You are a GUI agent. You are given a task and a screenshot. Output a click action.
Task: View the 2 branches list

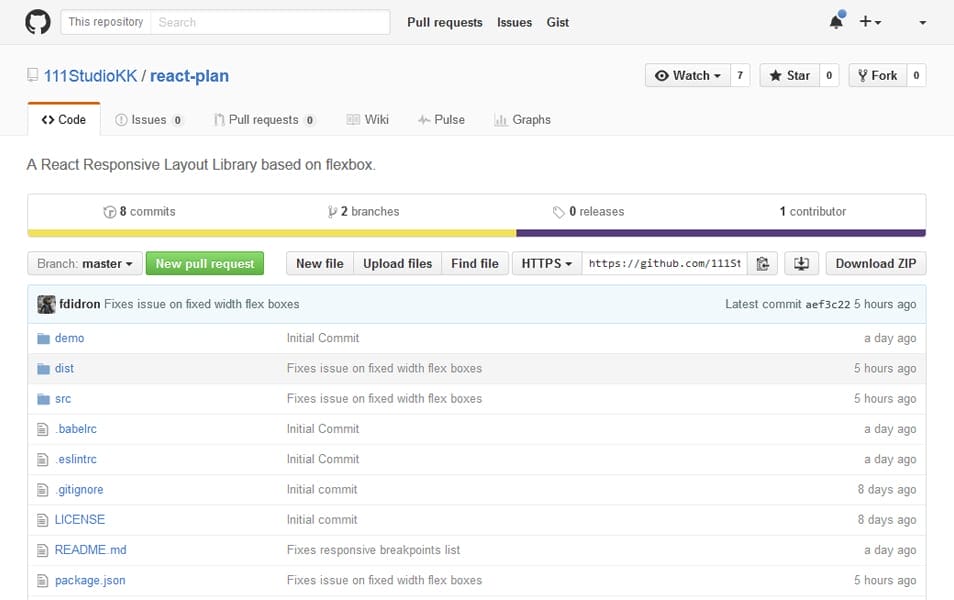pos(363,212)
